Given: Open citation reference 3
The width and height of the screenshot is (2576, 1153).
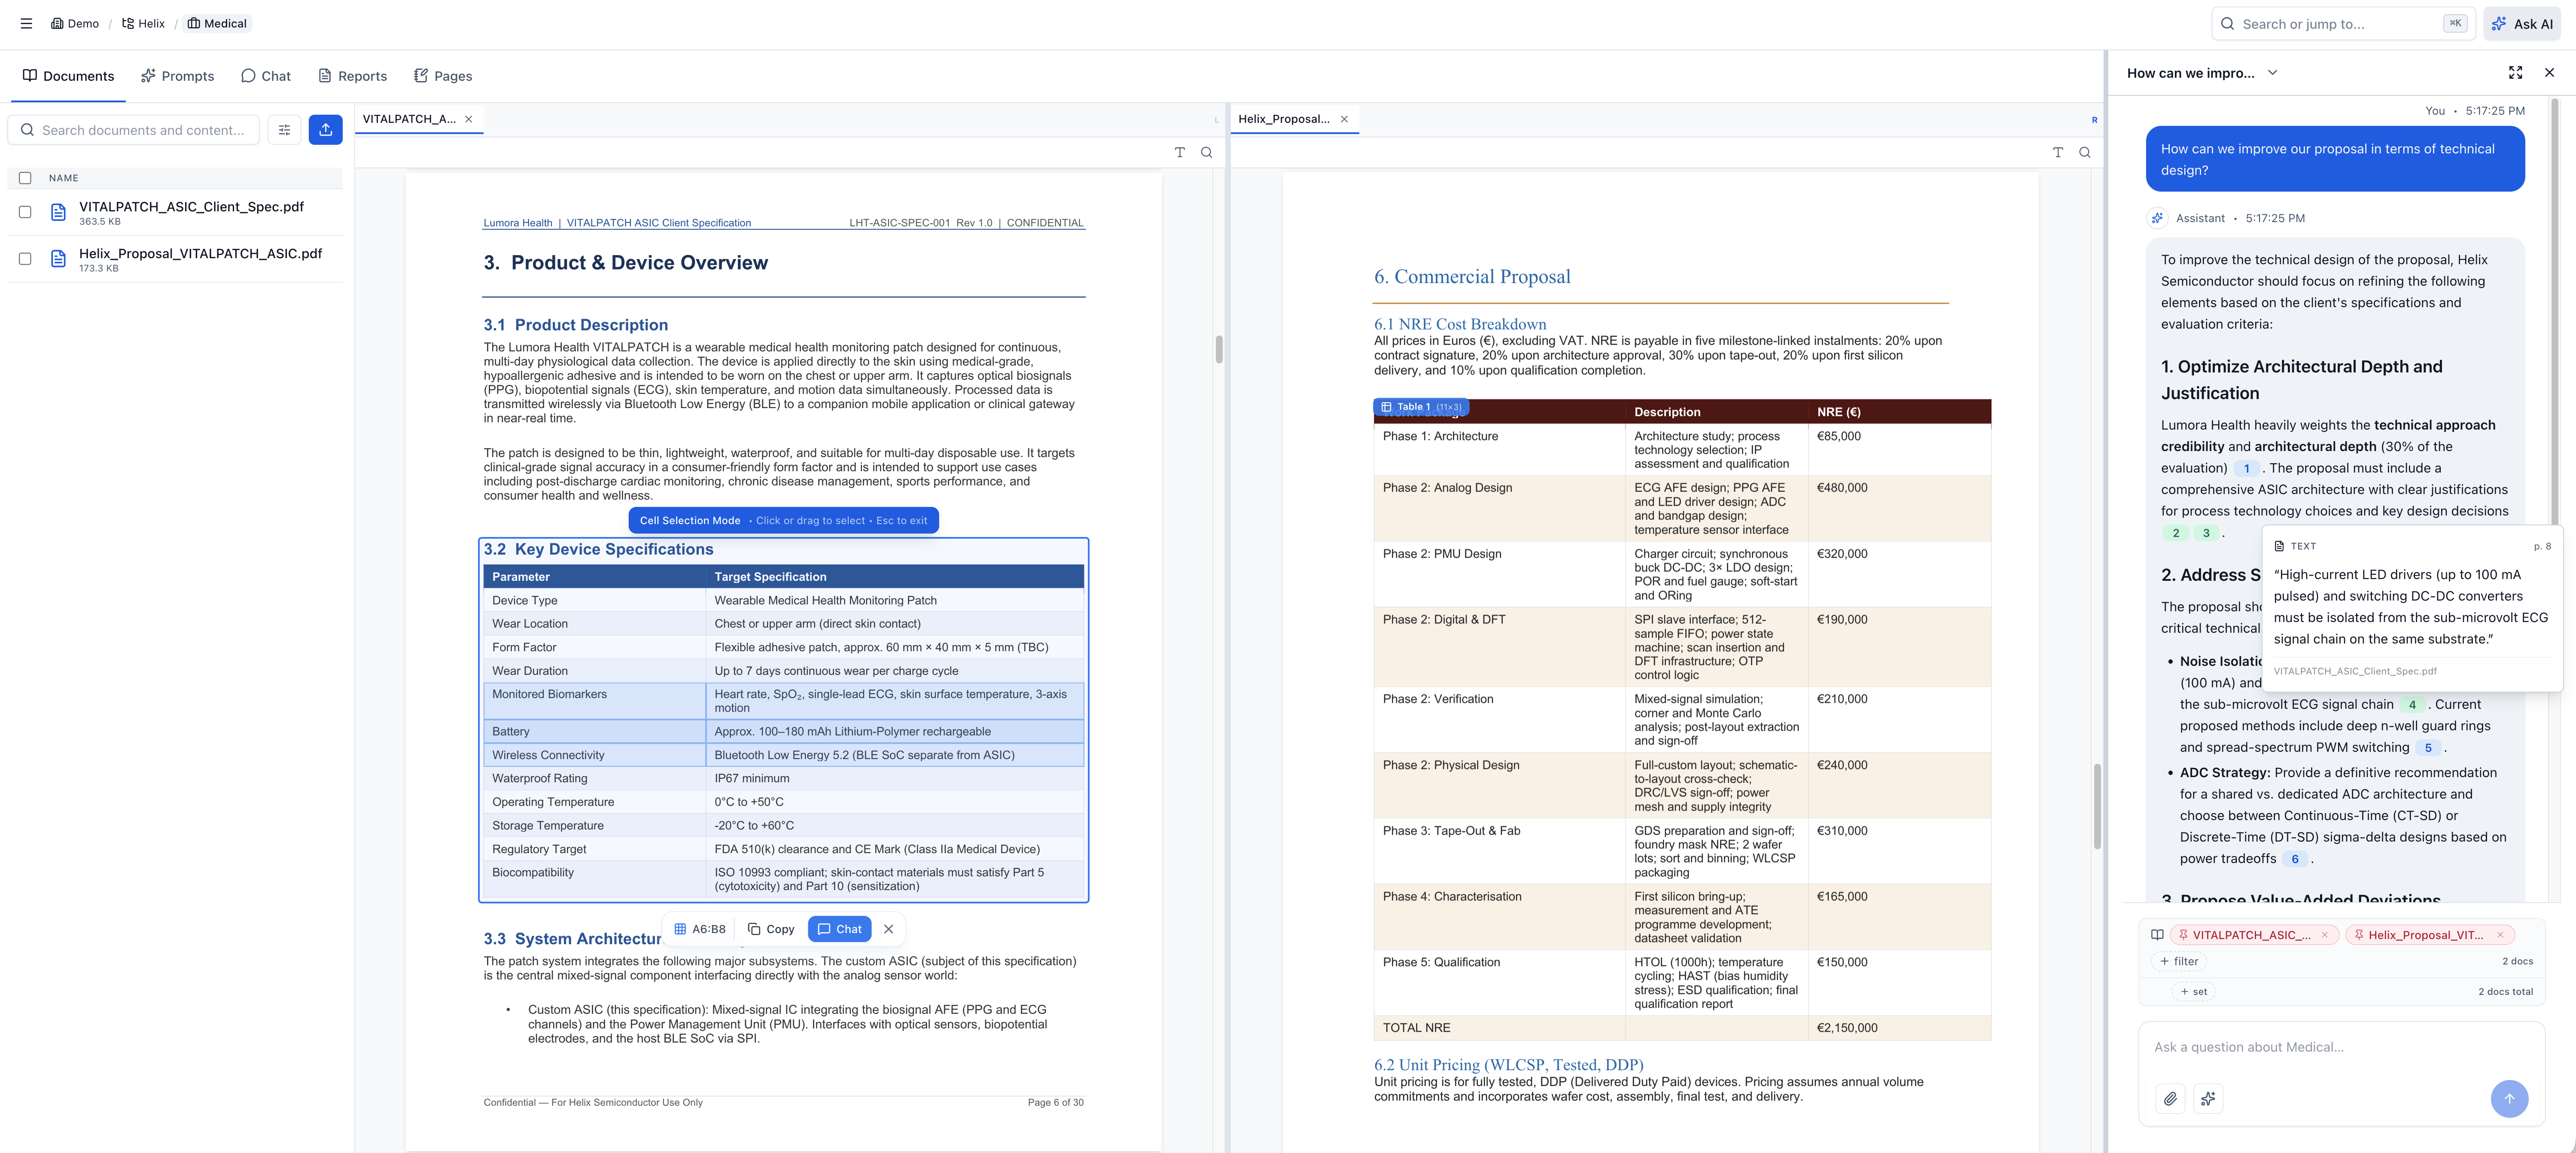Looking at the screenshot, I should 2206,533.
